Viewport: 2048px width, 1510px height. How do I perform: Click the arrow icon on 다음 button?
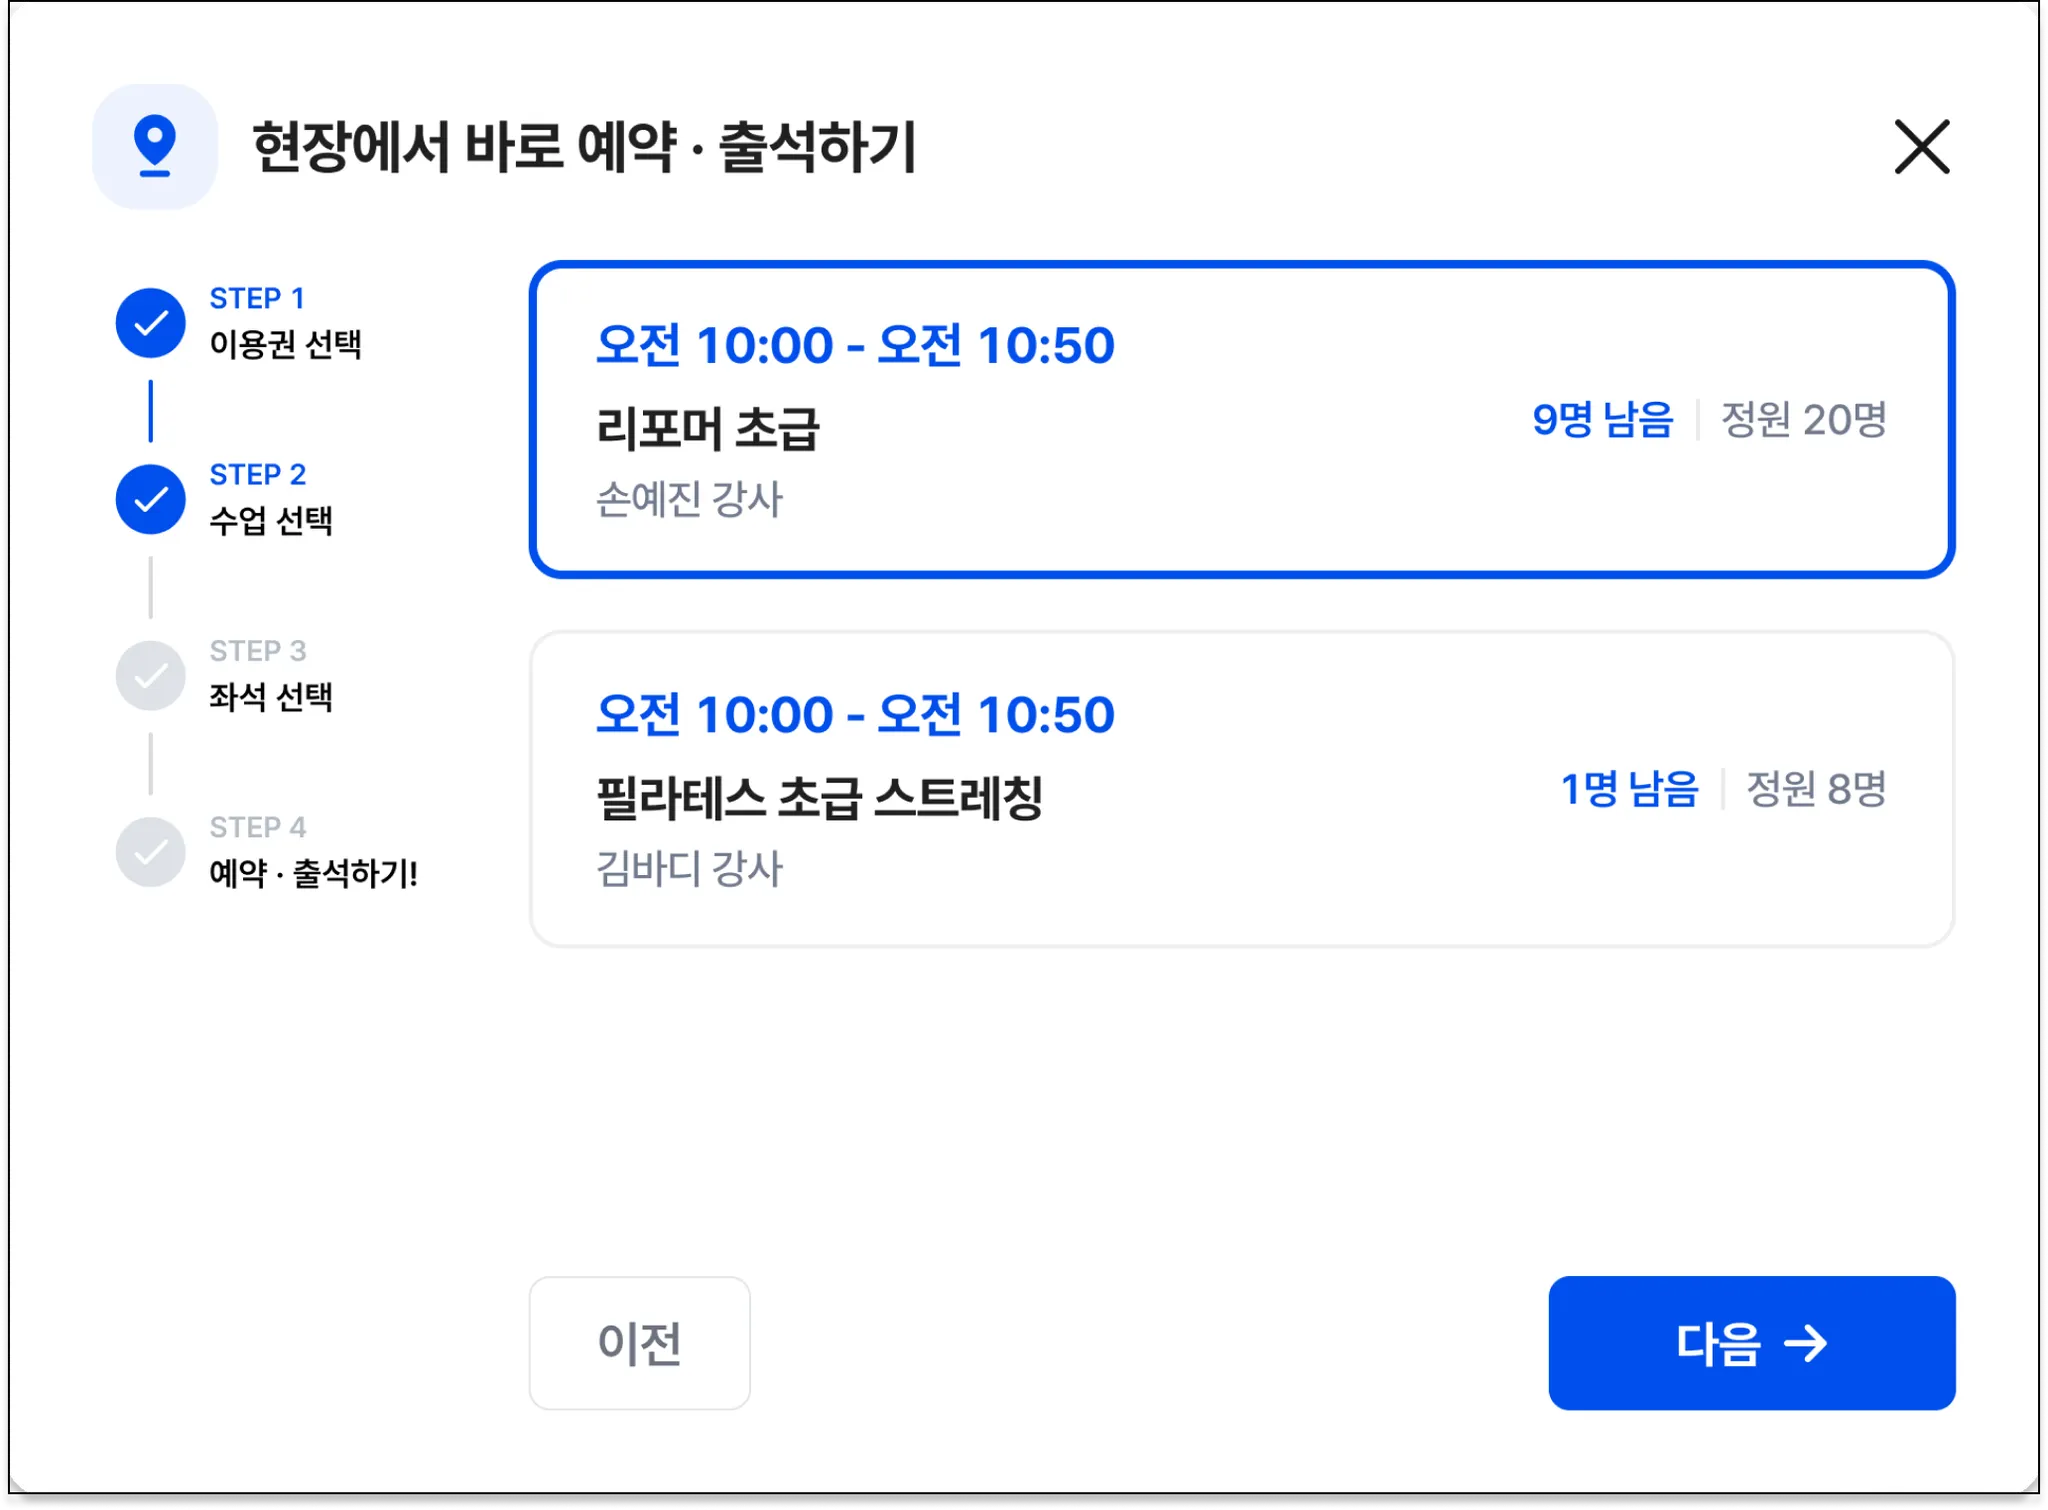(1806, 1343)
